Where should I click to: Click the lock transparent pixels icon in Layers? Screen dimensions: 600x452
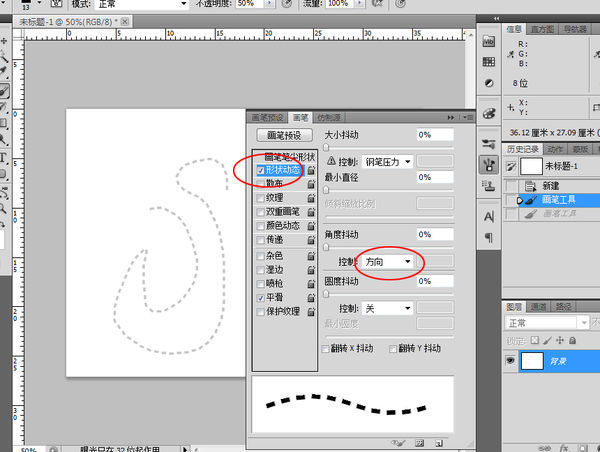pyautogui.click(x=535, y=340)
